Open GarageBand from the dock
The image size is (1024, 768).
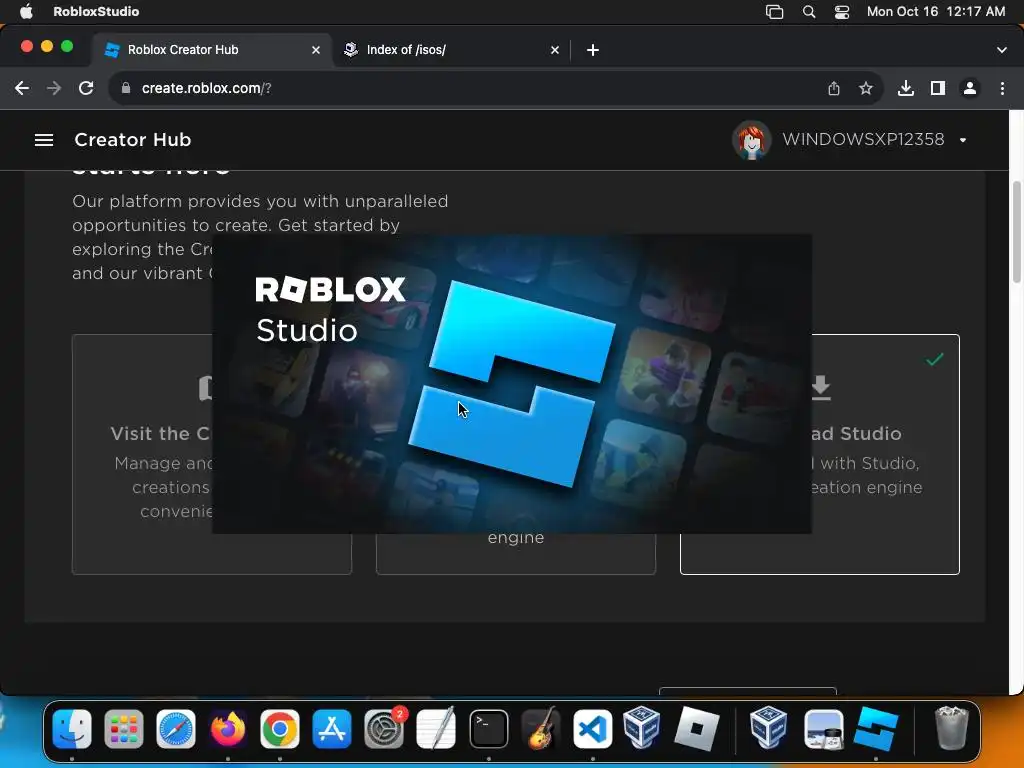[x=541, y=728]
